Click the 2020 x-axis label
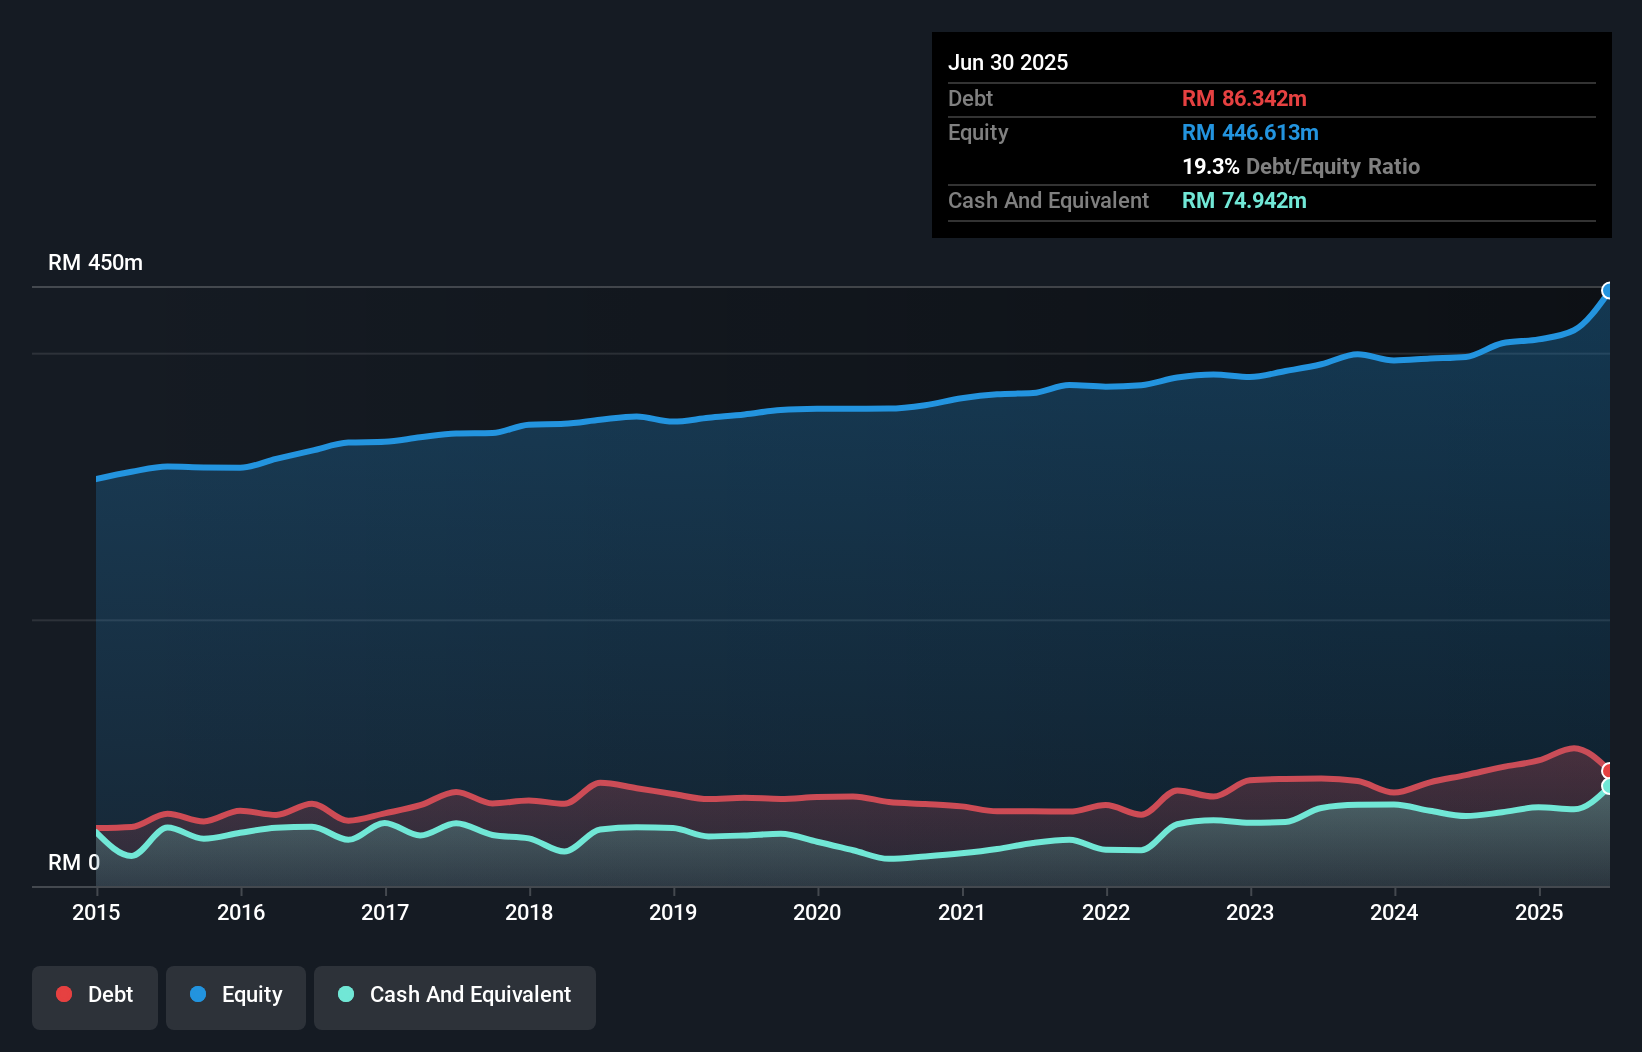The image size is (1642, 1052). tap(817, 912)
